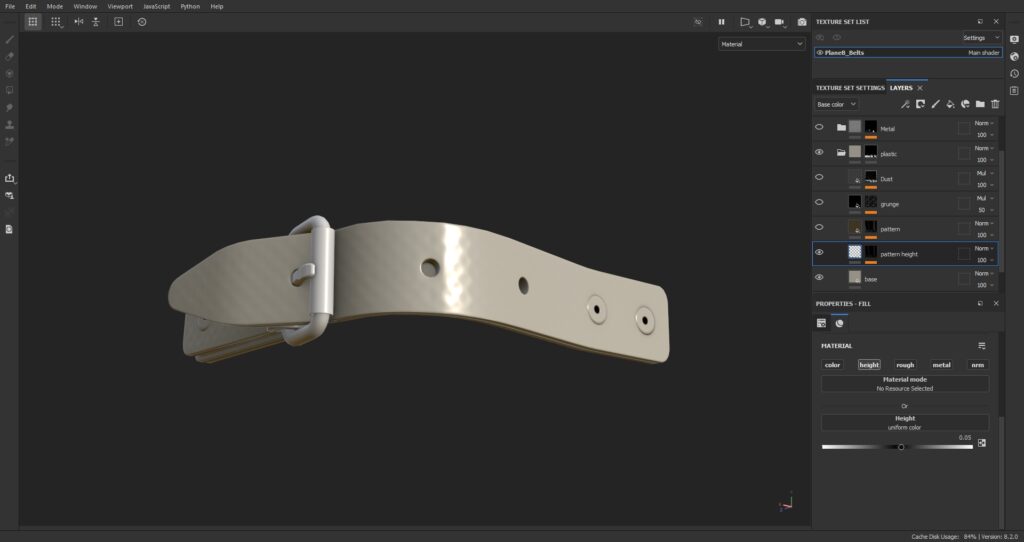Select the Paint brush tool
Image resolution: width=1024 pixels, height=542 pixels.
[9, 39]
